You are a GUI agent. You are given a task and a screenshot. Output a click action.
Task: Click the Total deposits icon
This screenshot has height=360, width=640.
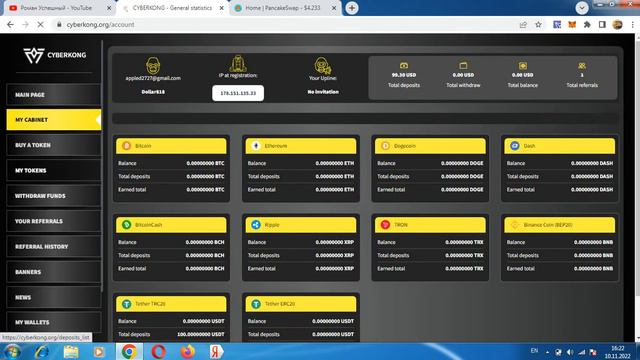404,65
